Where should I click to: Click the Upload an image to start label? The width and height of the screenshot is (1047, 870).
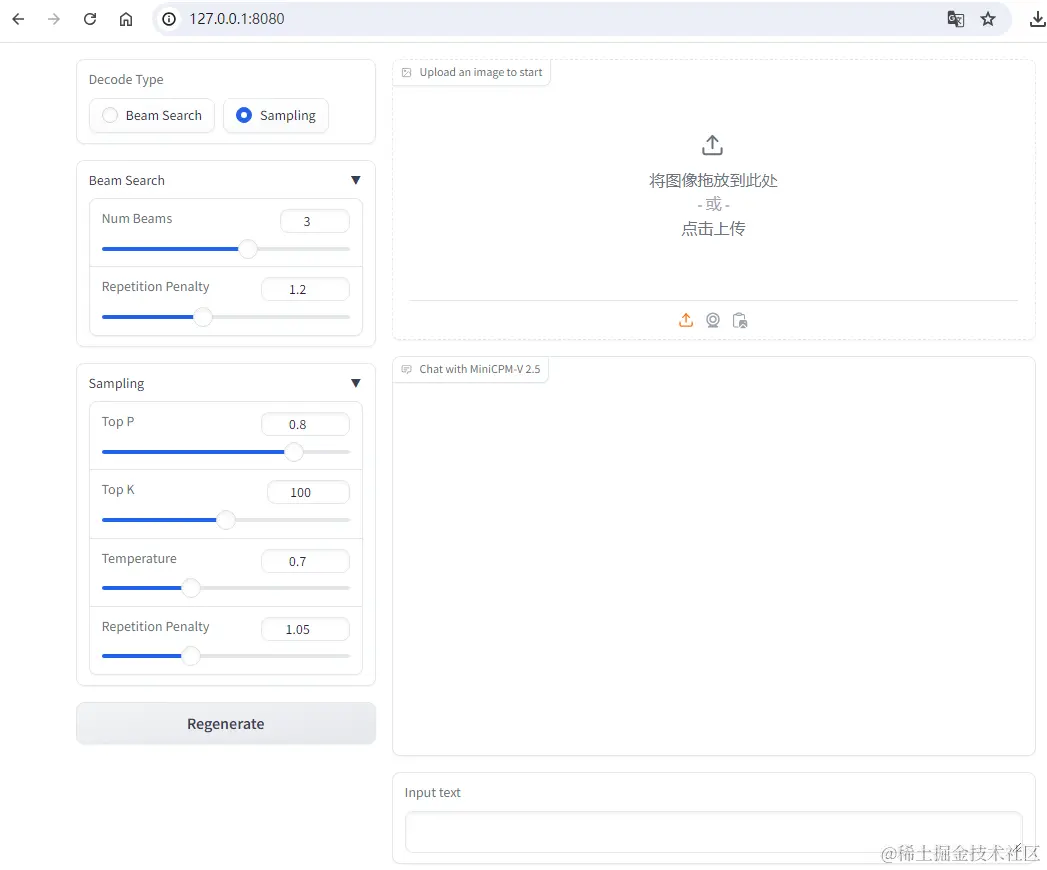coord(481,72)
